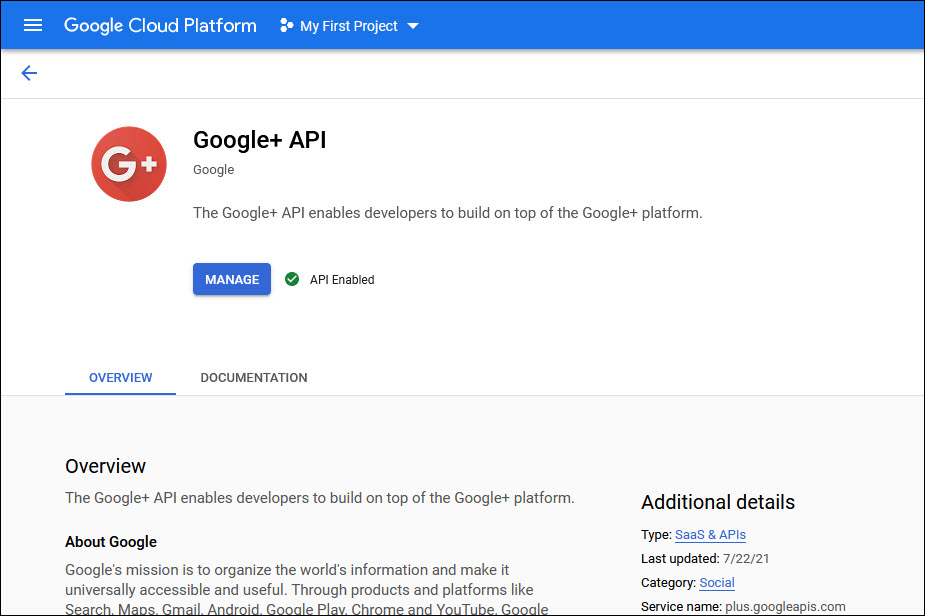
Task: Click the checkmark next to API Enabled
Action: coord(291,279)
